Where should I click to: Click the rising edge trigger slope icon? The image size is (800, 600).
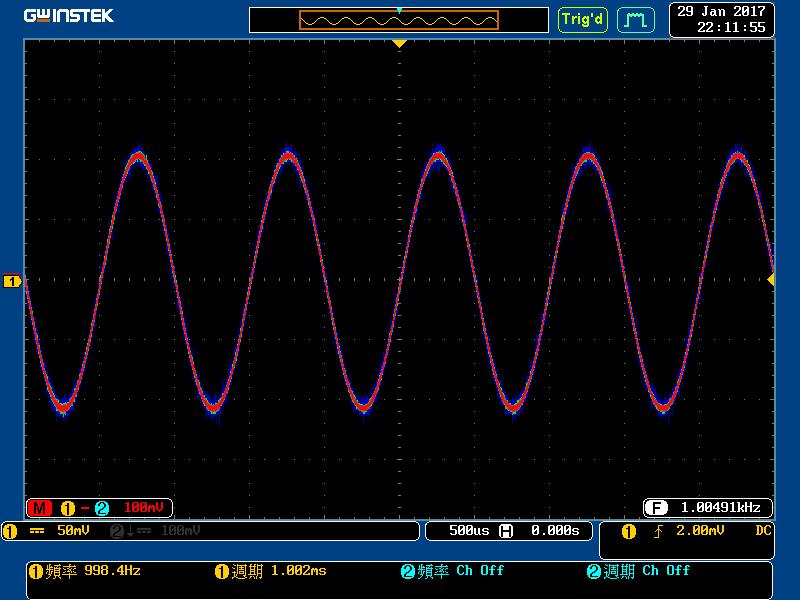pyautogui.click(x=659, y=532)
